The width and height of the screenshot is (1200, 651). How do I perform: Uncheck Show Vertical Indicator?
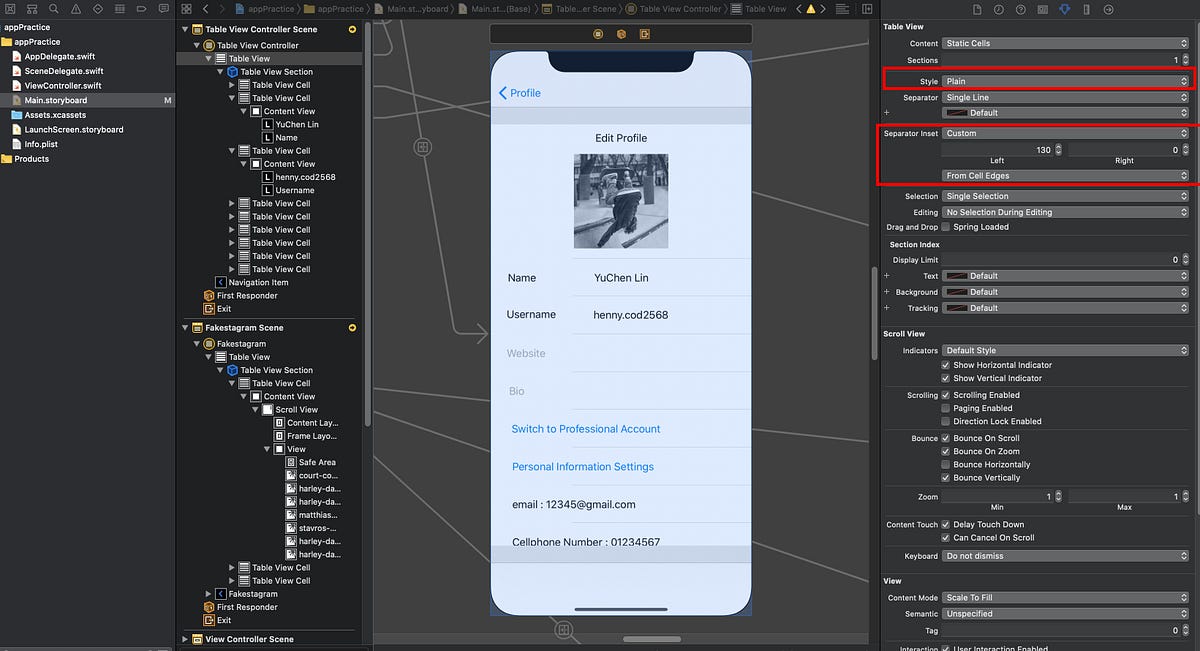(946, 378)
